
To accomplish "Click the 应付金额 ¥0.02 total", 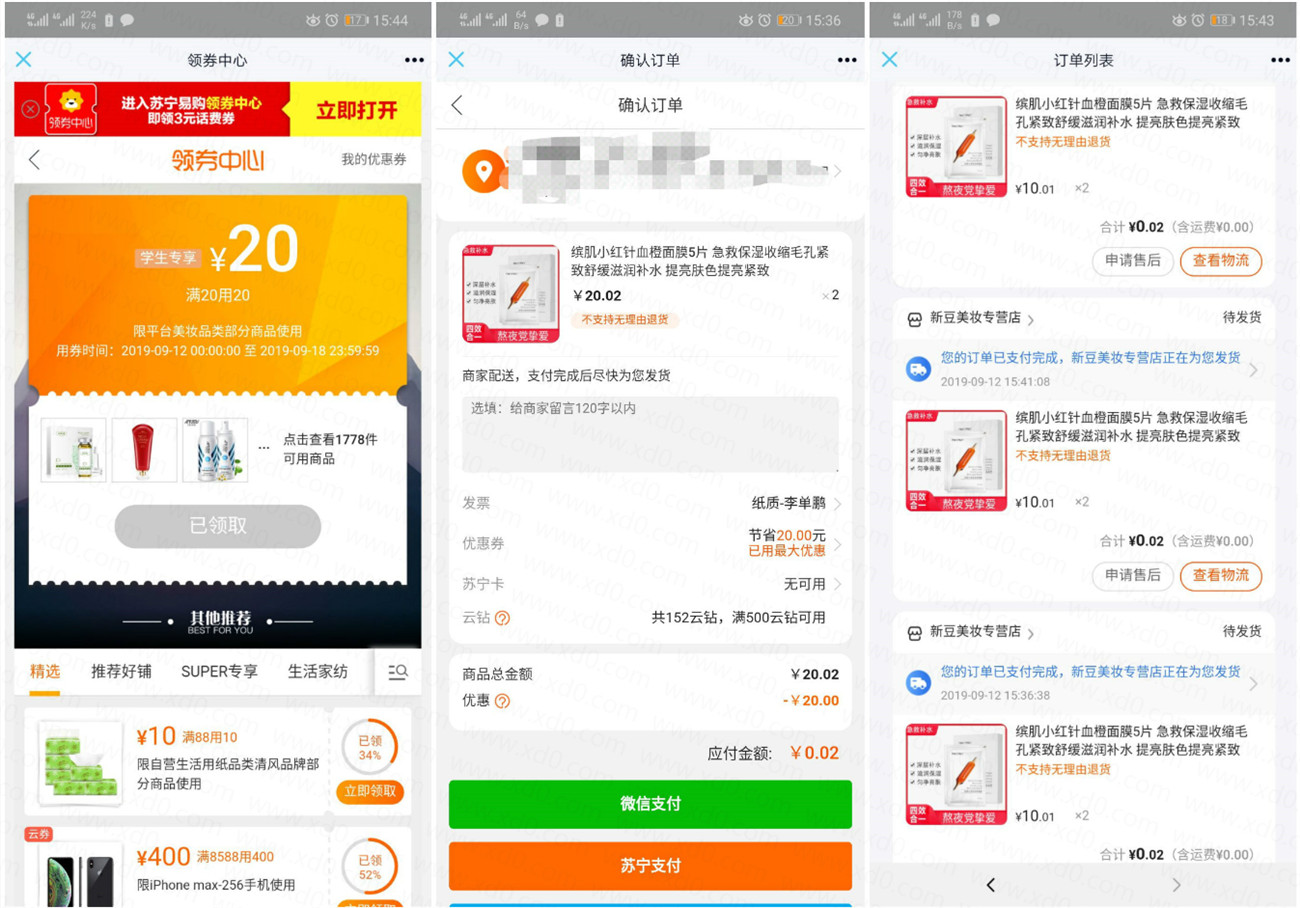I will [x=773, y=753].
